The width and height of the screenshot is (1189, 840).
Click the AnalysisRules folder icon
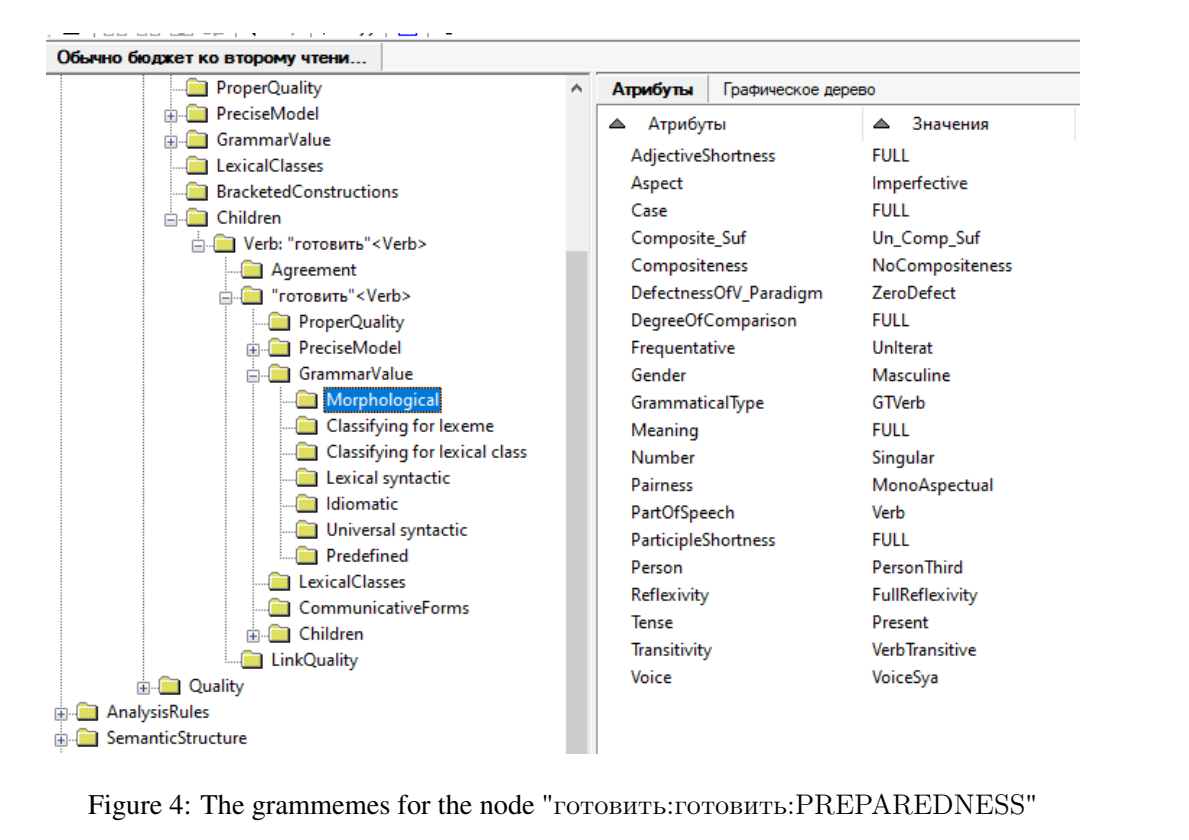click(88, 712)
